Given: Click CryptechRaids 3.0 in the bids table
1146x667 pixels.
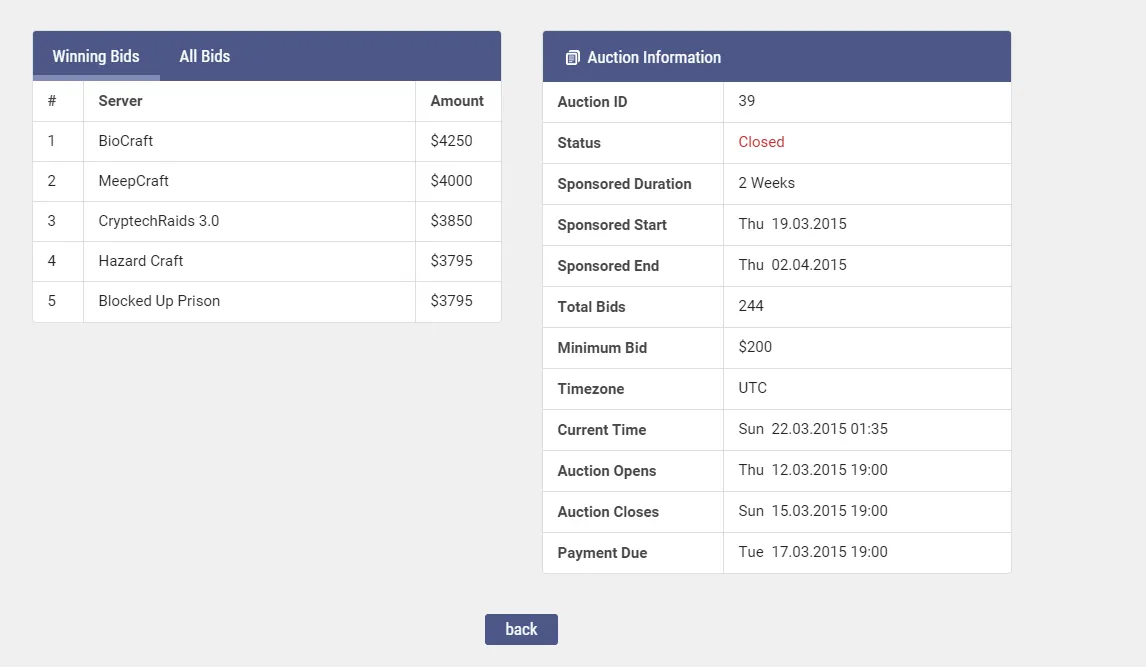Looking at the screenshot, I should (159, 221).
